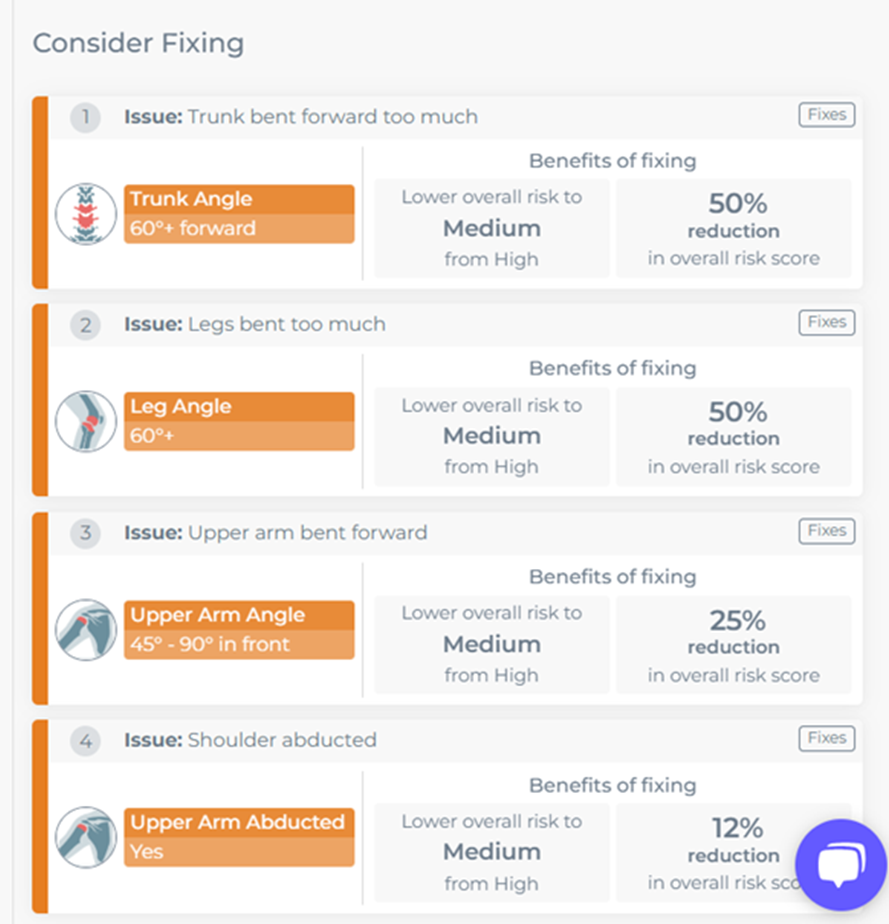Open Fixes for Upper arm bent forward

827,531
